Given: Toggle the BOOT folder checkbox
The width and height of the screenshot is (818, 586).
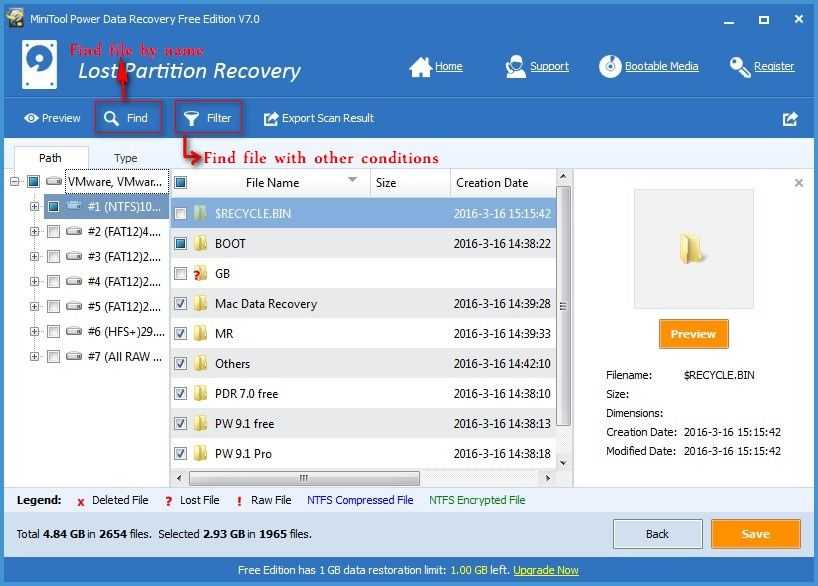Looking at the screenshot, I should coord(181,244).
